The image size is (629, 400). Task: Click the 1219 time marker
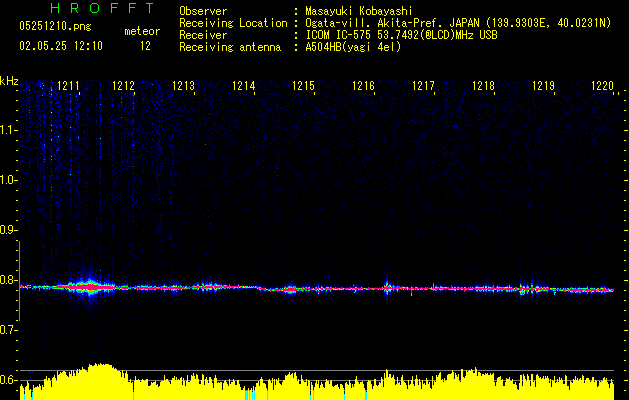point(543,86)
